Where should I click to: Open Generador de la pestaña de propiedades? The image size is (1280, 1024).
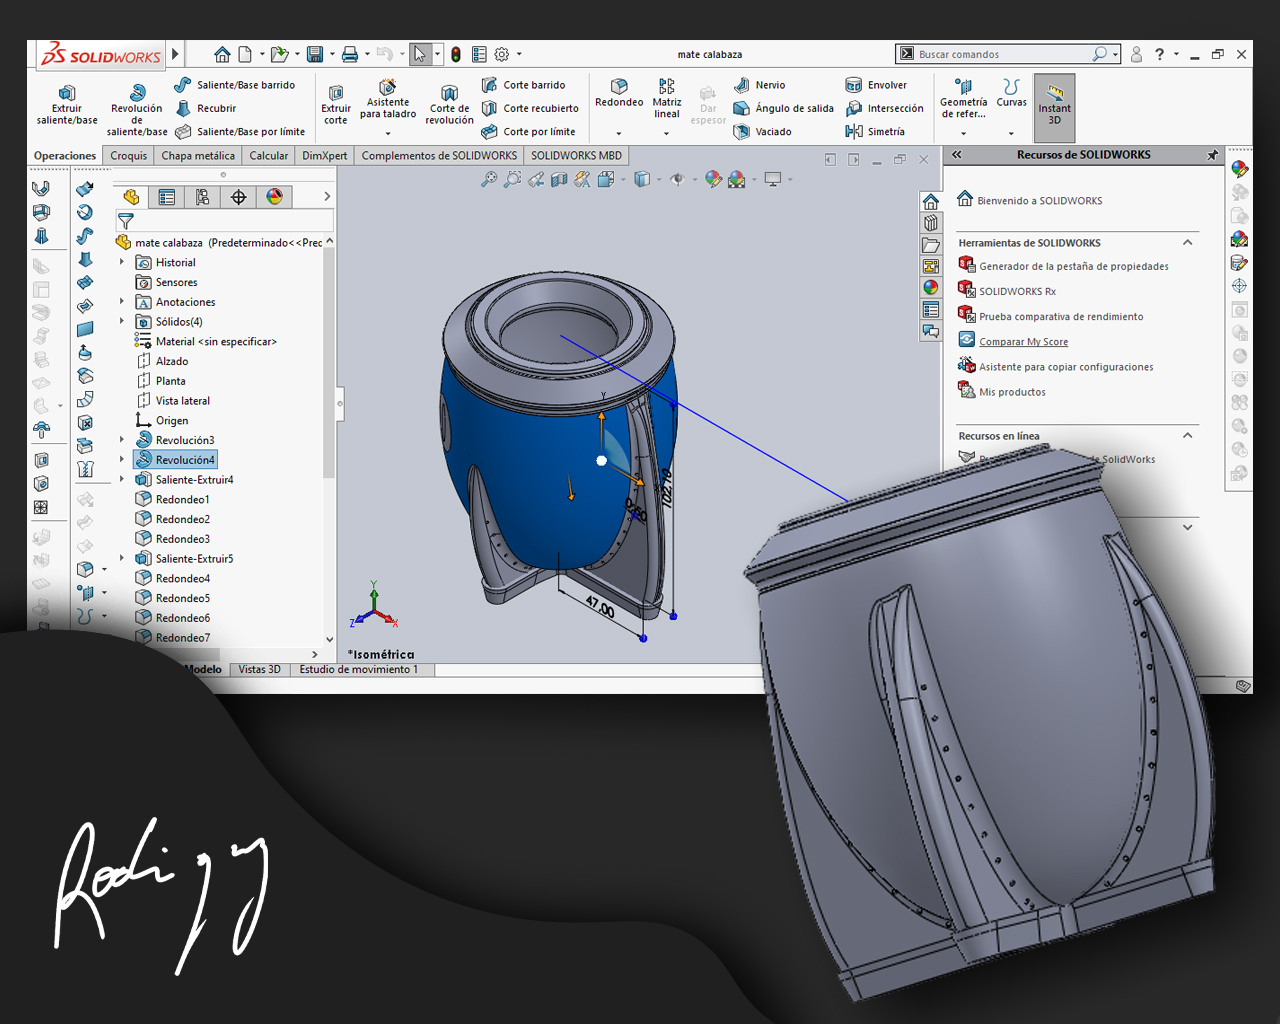point(1073,267)
